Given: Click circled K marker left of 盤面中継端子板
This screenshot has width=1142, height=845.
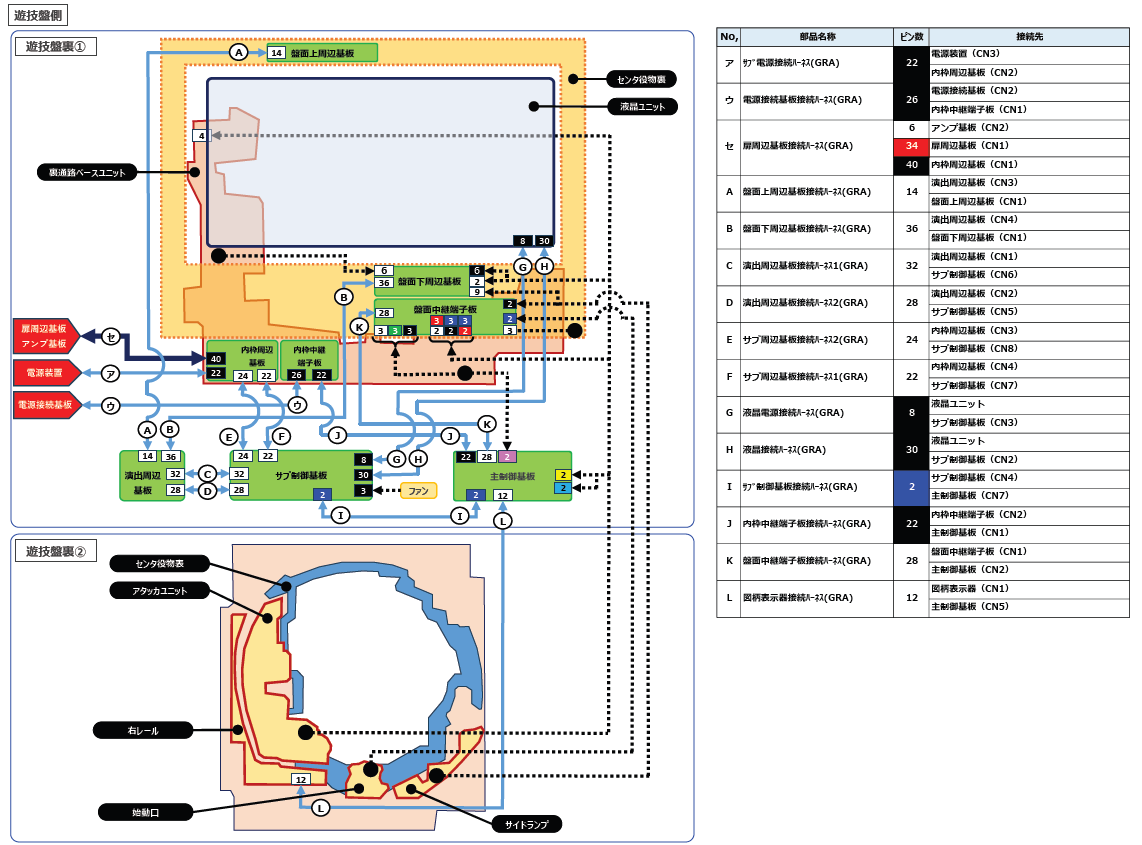Looking at the screenshot, I should [x=359, y=327].
